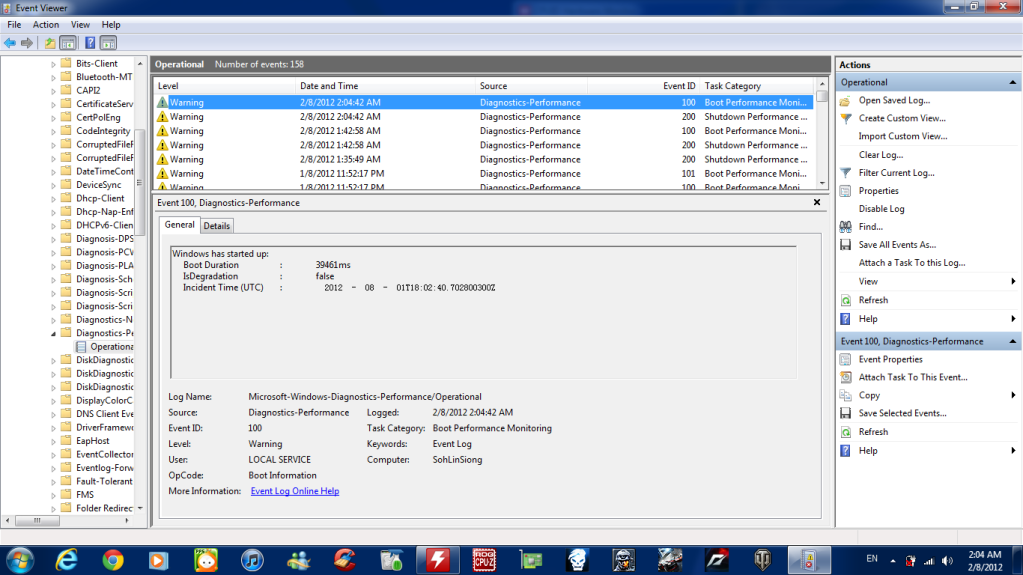Toggle Show/Hide Action Pane toolbar button
The height and width of the screenshot is (575, 1023).
(x=108, y=43)
